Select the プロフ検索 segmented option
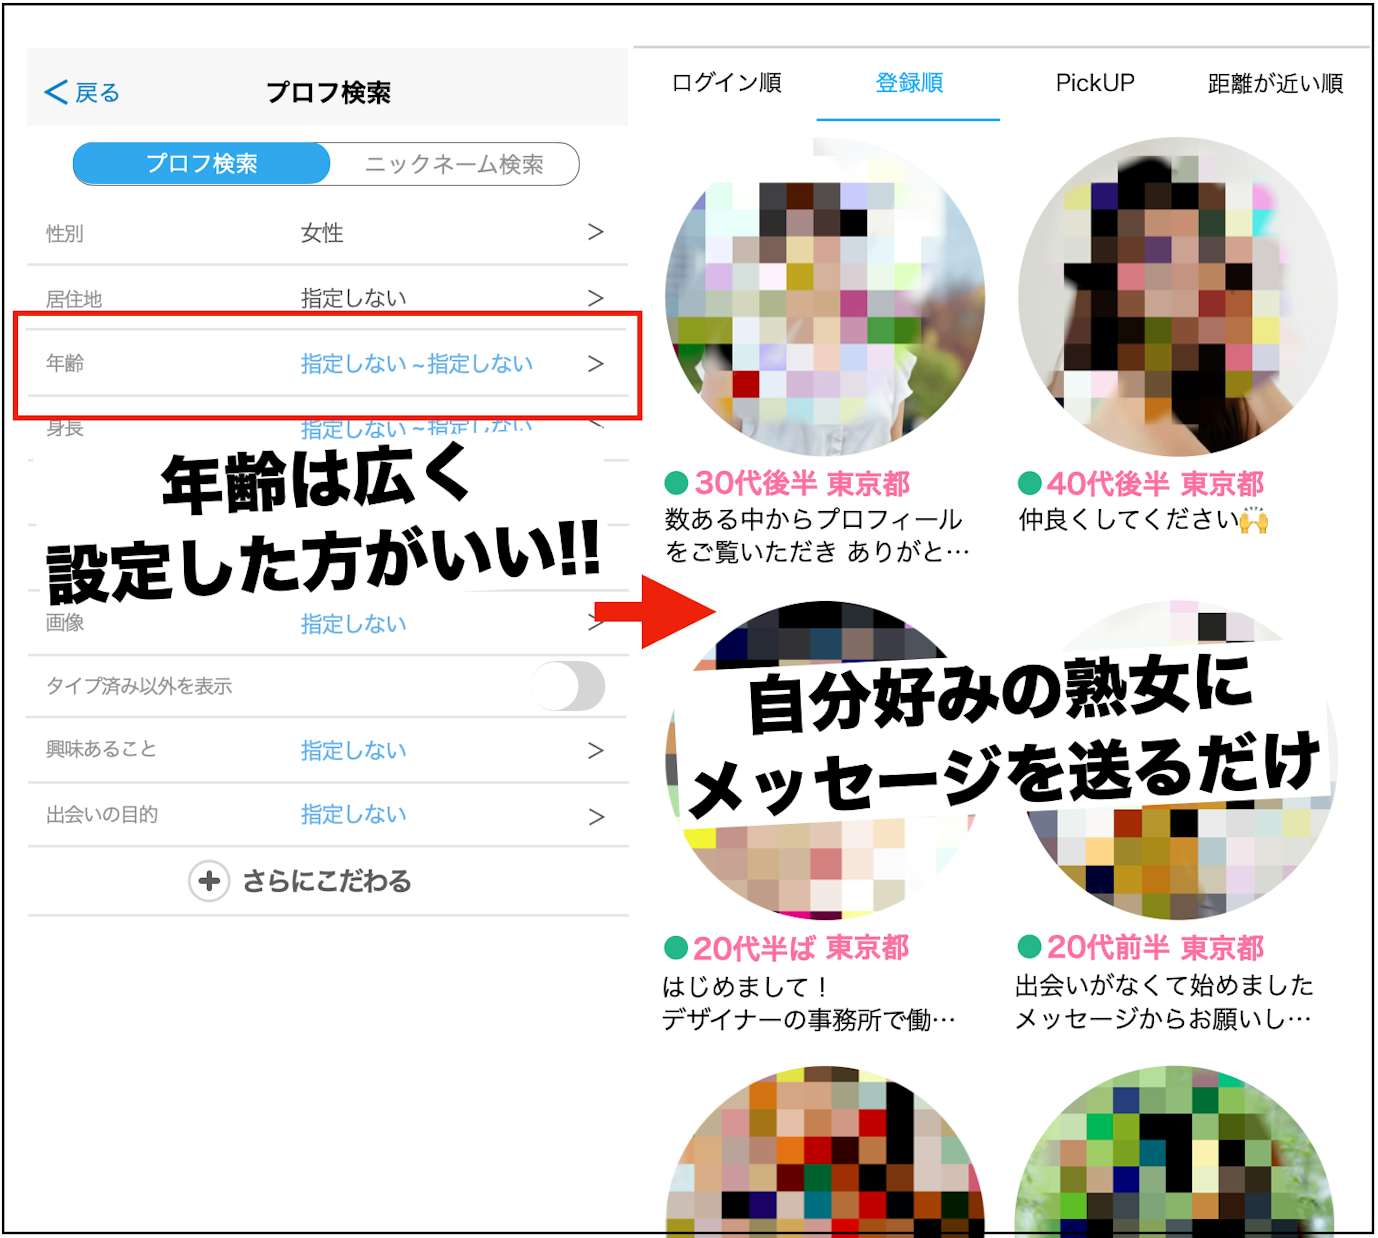Screen dimensions: 1378x1238 point(202,164)
